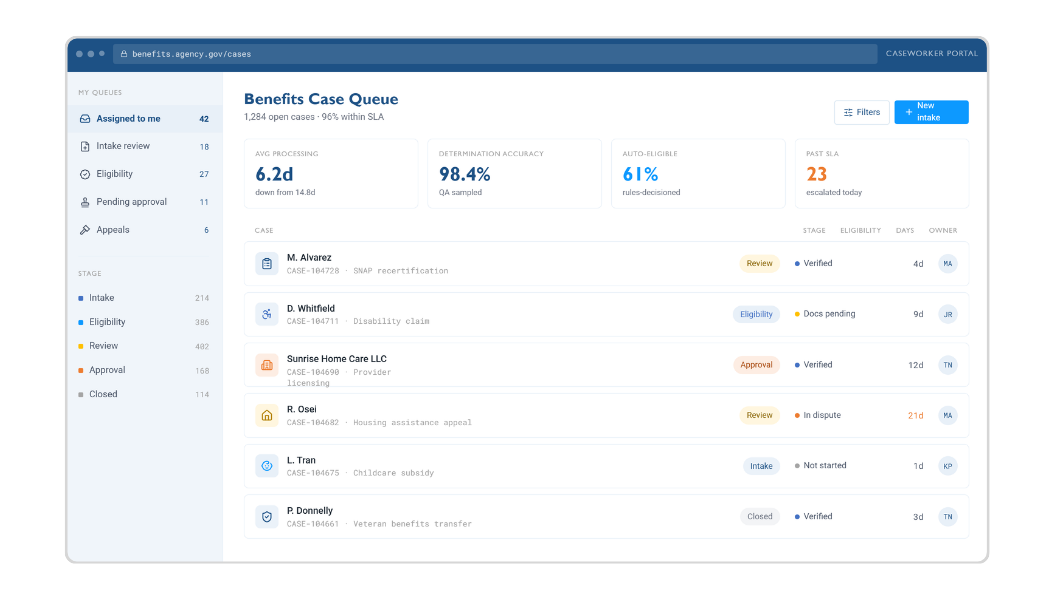Filter by Approval stage in sidebar
Screen dimensions: 1050x600
(x=145, y=370)
